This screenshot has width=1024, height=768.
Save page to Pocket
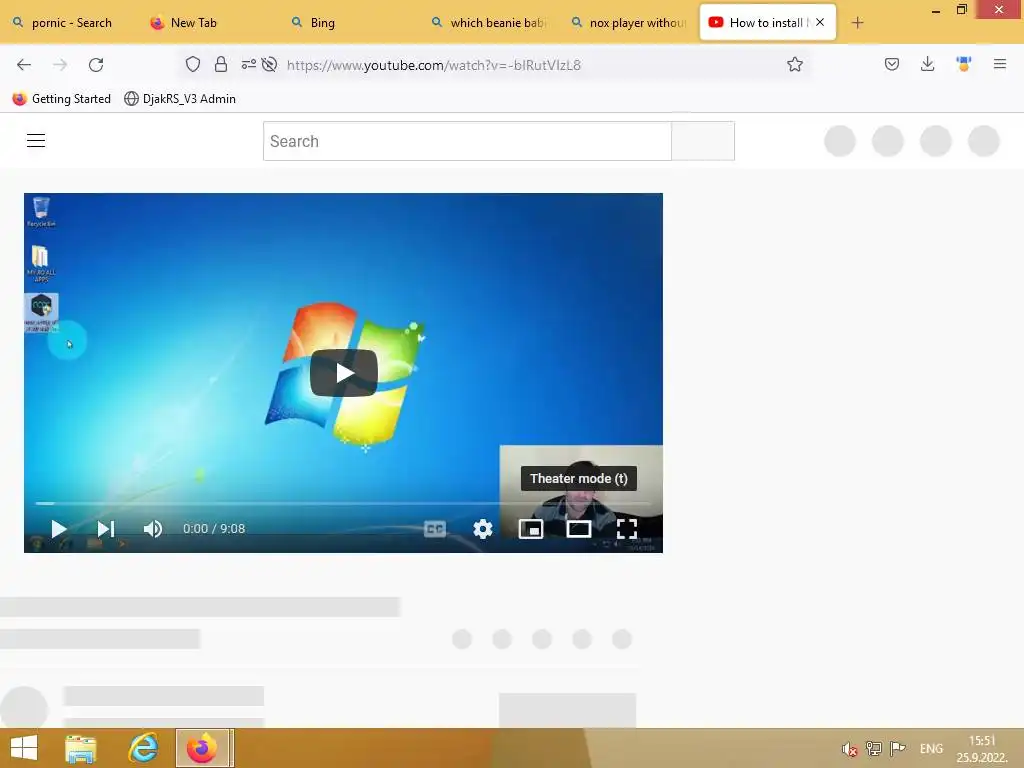(x=892, y=64)
